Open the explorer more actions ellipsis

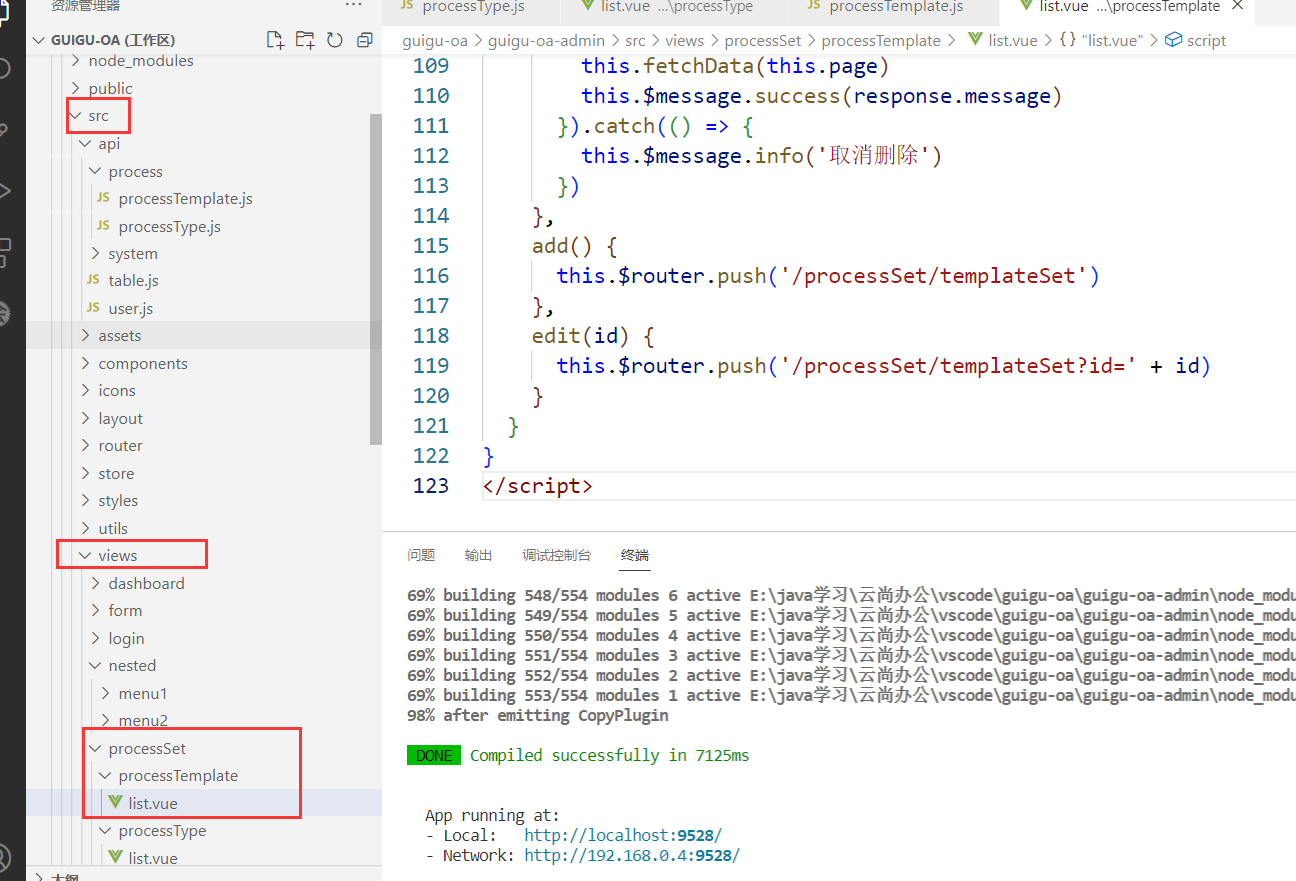(353, 5)
